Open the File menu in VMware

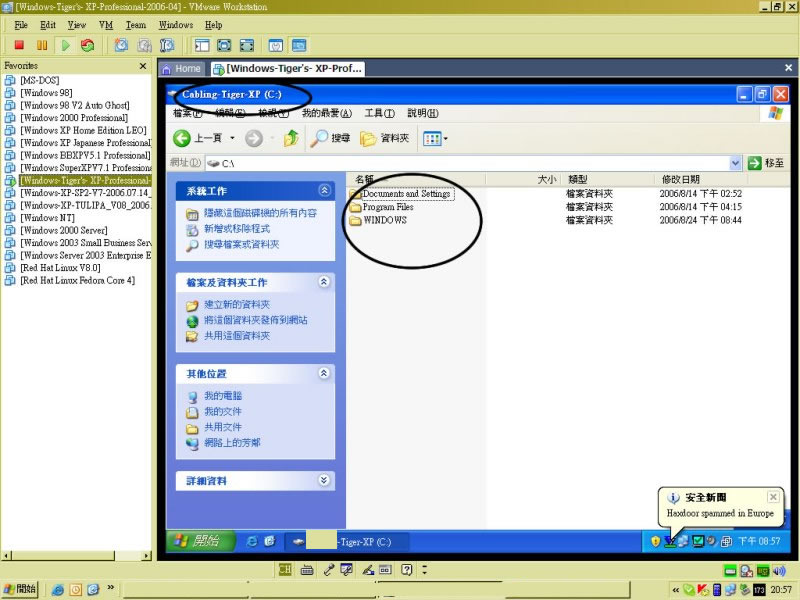[x=21, y=25]
